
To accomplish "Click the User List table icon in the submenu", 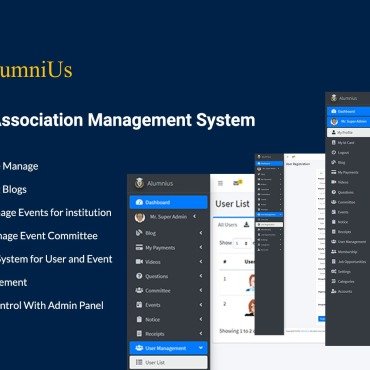I will click(x=139, y=362).
